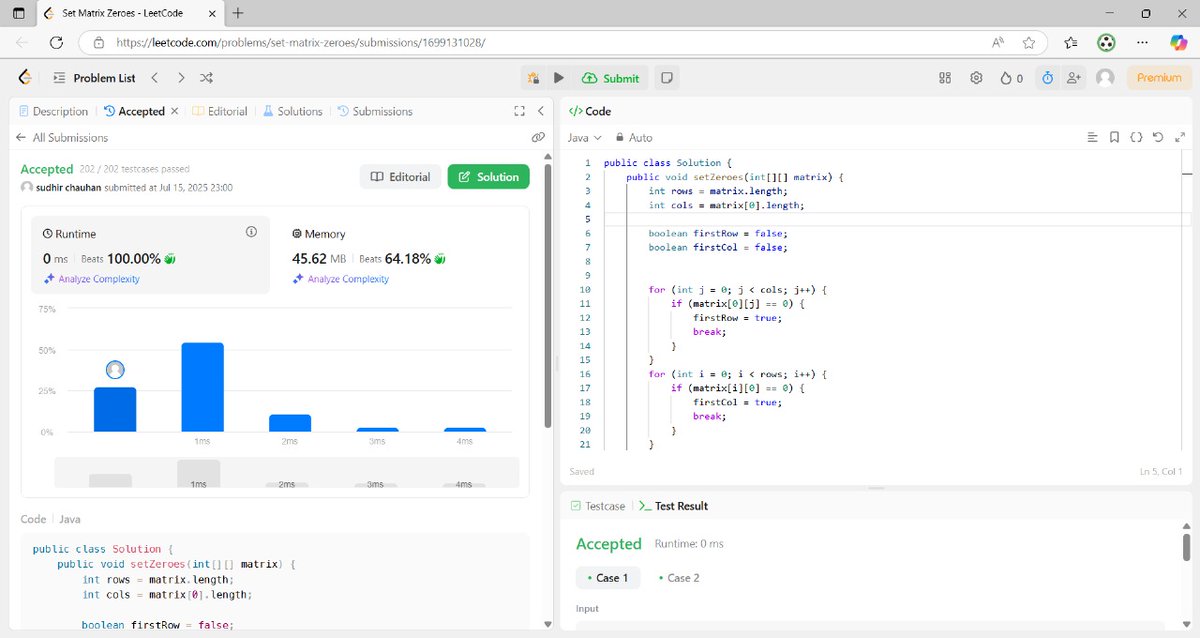Collapse the left panel chevron
The width and height of the screenshot is (1200, 638).
coord(540,111)
